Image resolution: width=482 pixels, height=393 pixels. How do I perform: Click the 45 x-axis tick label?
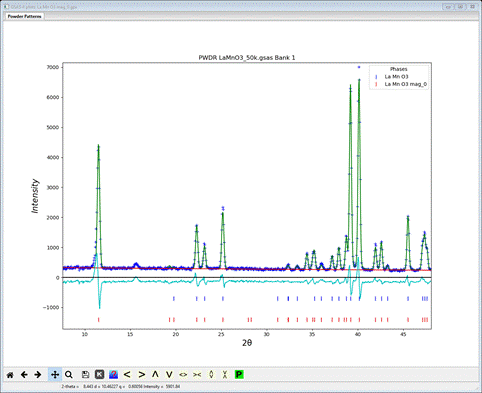point(403,334)
